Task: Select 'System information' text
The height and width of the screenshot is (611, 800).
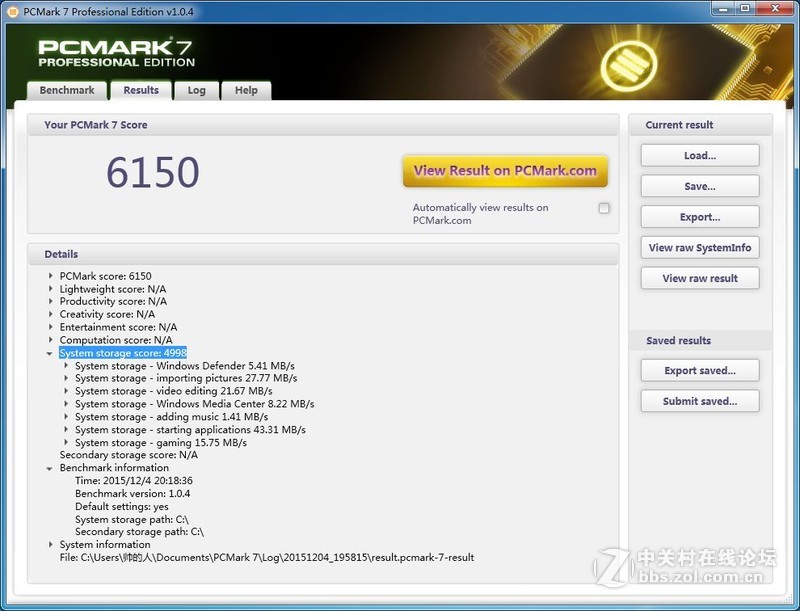Action: pyautogui.click(x=105, y=544)
